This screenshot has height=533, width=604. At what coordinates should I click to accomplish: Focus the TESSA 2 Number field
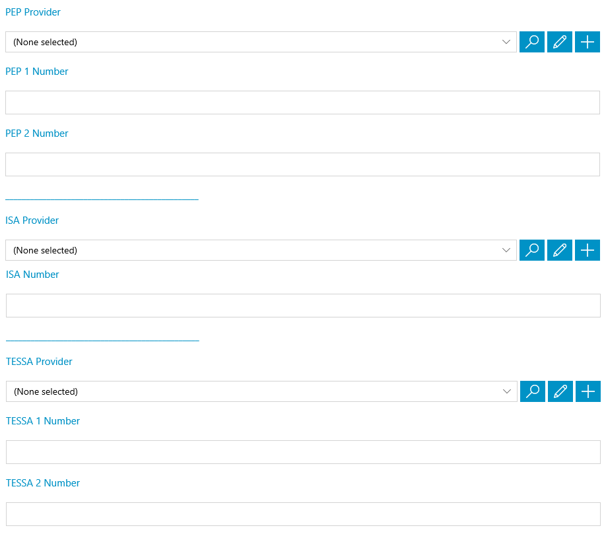(303, 514)
